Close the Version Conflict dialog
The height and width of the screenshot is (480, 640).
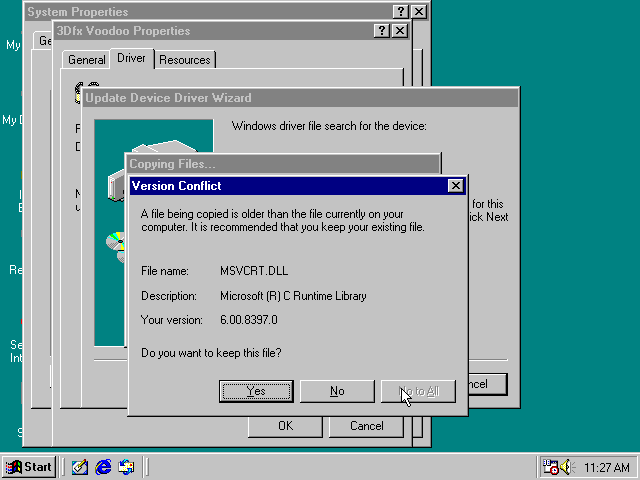455,186
